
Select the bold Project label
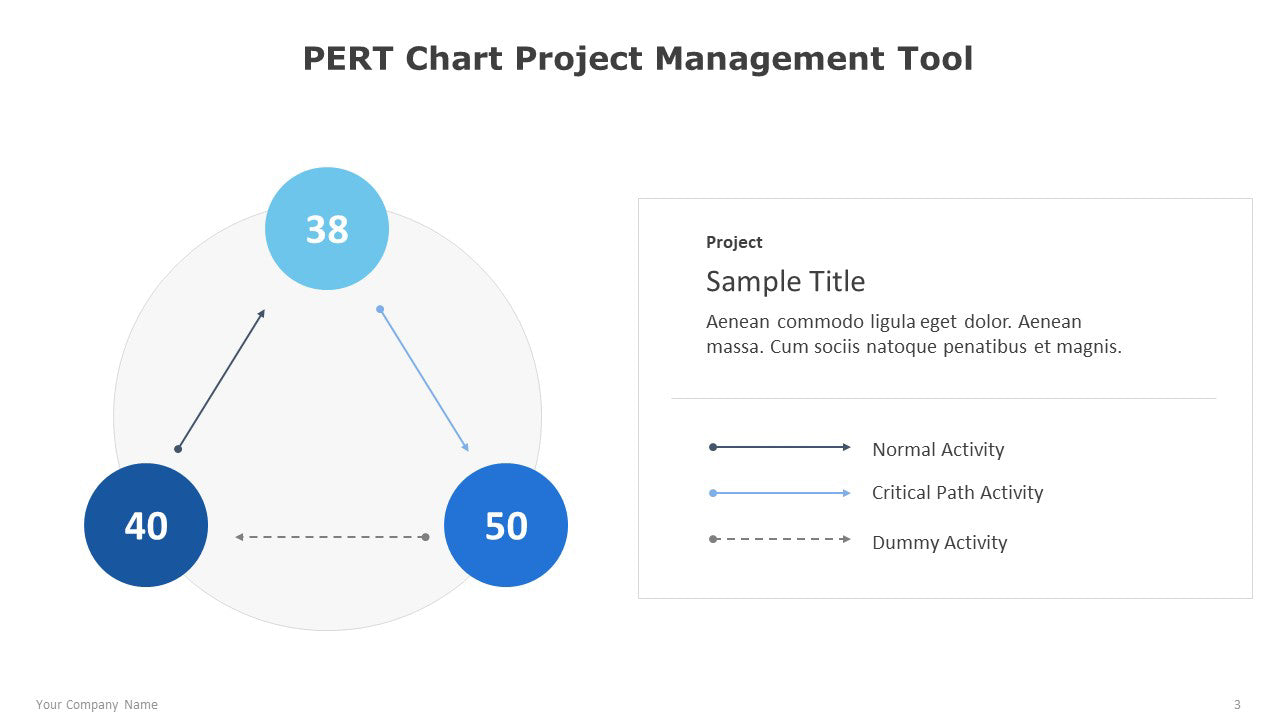[x=734, y=242]
